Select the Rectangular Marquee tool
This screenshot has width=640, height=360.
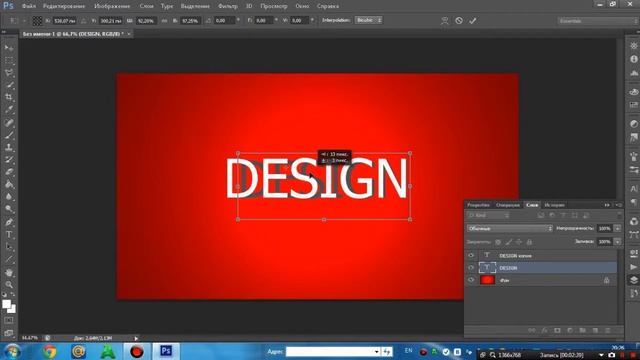[9, 61]
